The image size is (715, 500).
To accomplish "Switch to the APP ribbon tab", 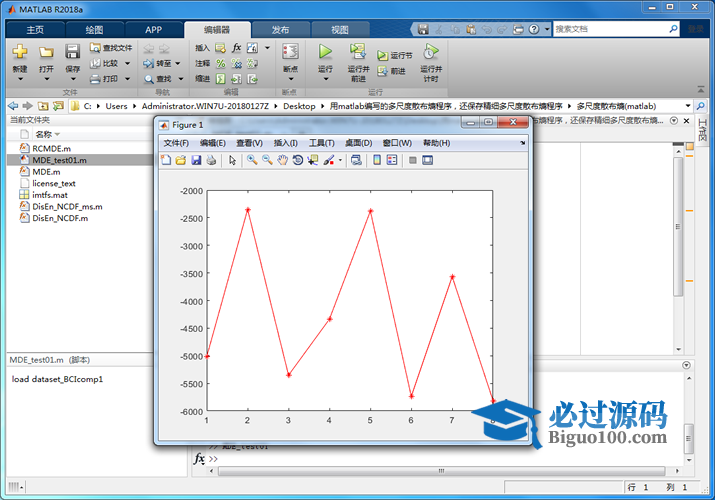I will point(154,30).
